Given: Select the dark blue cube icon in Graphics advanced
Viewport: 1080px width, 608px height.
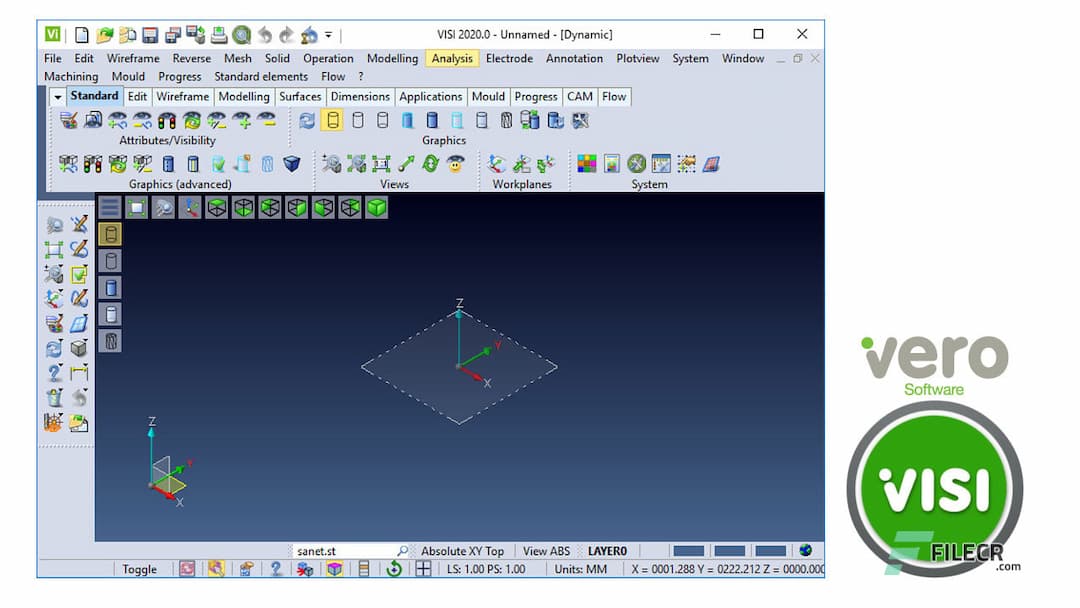Looking at the screenshot, I should click(292, 164).
